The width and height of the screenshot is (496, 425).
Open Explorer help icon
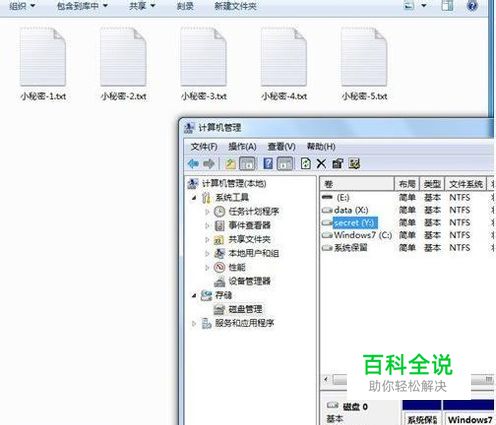pos(472,6)
